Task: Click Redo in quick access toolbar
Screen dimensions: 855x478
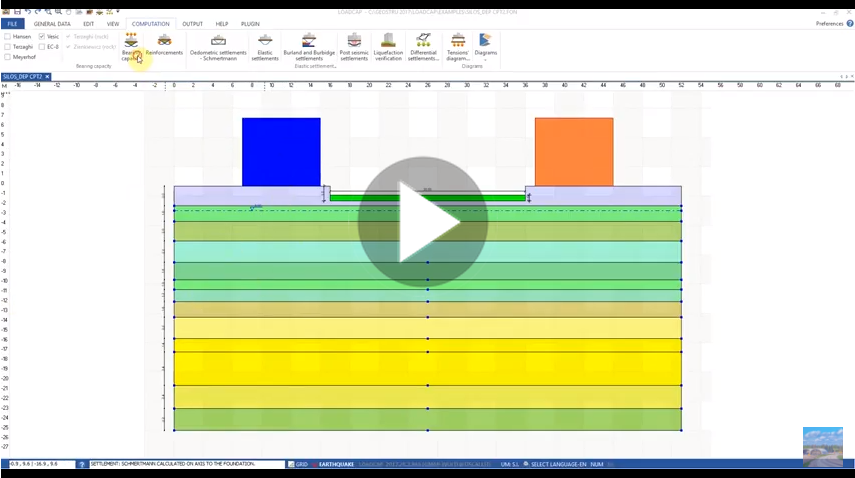Action: point(38,11)
